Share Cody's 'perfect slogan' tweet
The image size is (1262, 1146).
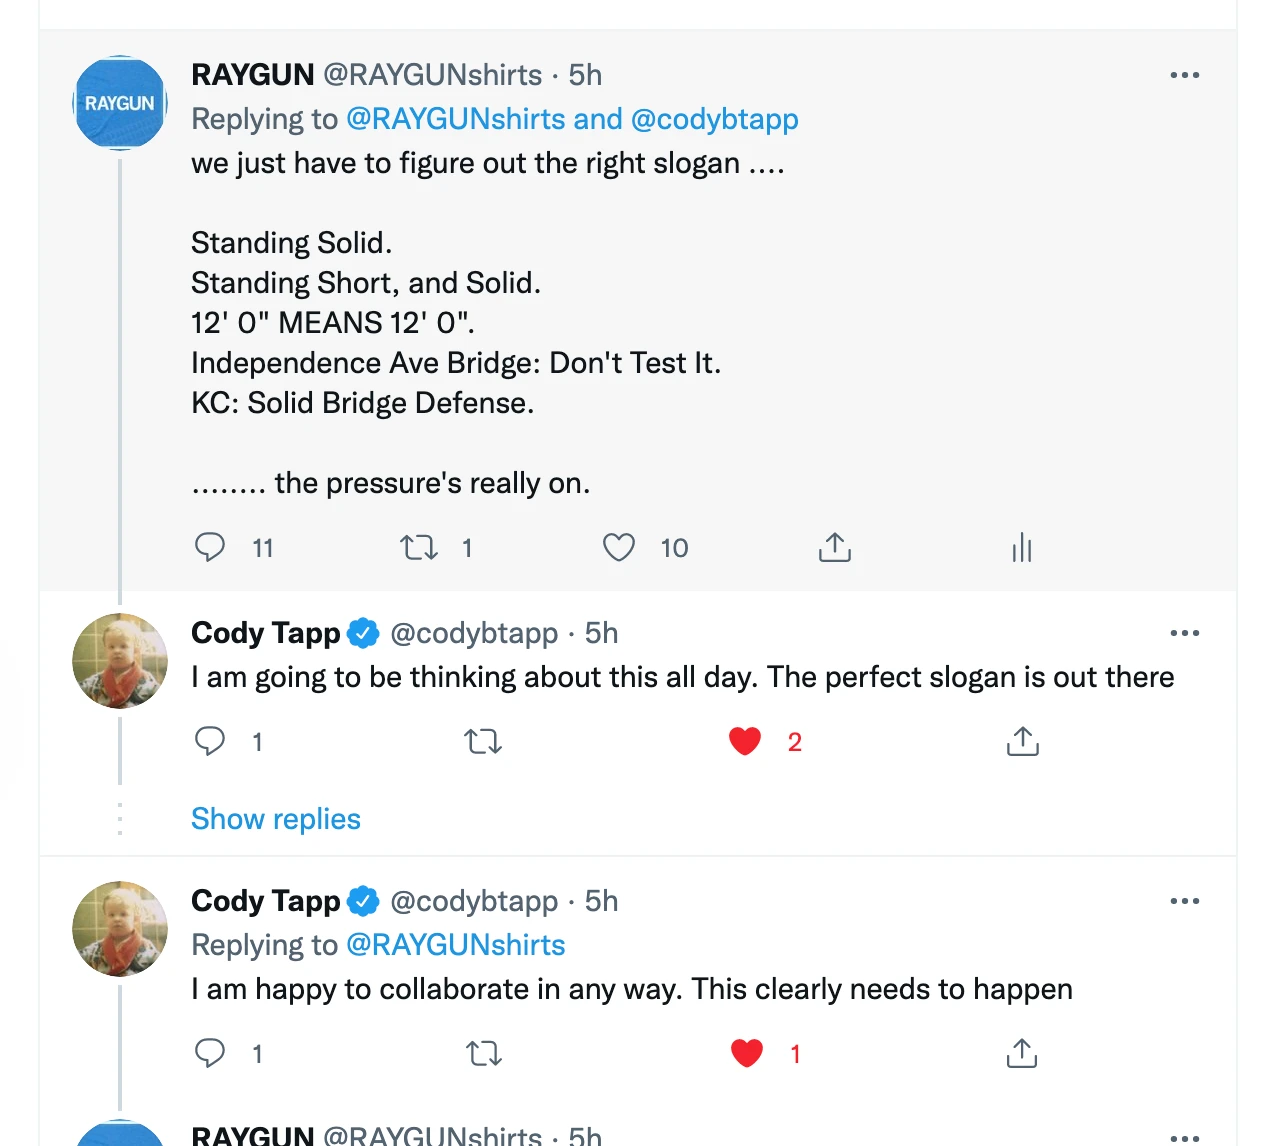[x=1022, y=741]
